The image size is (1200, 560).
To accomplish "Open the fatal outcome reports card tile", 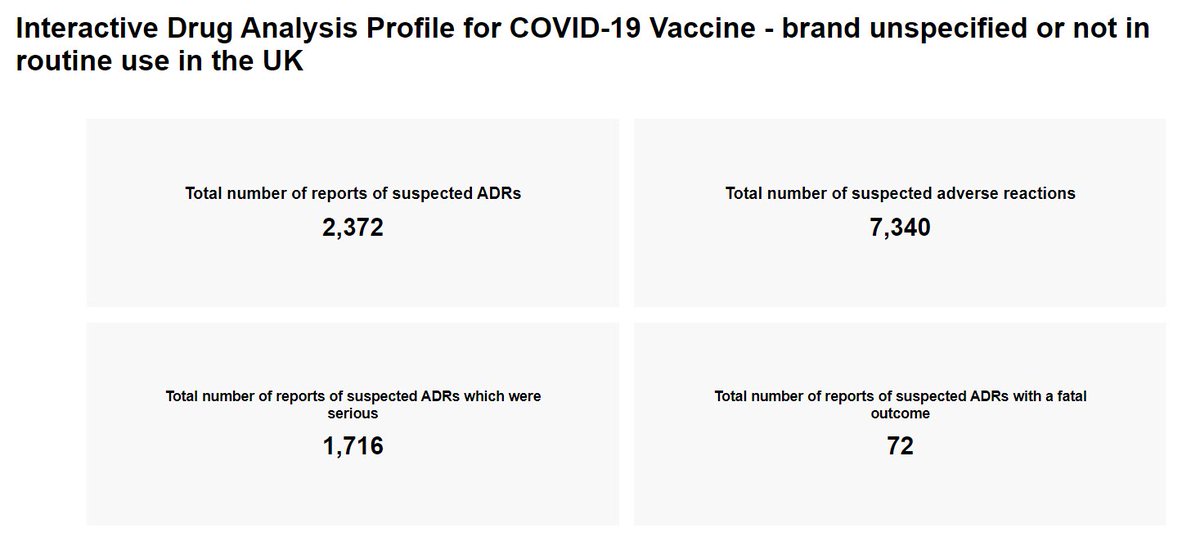I will 900,490.
